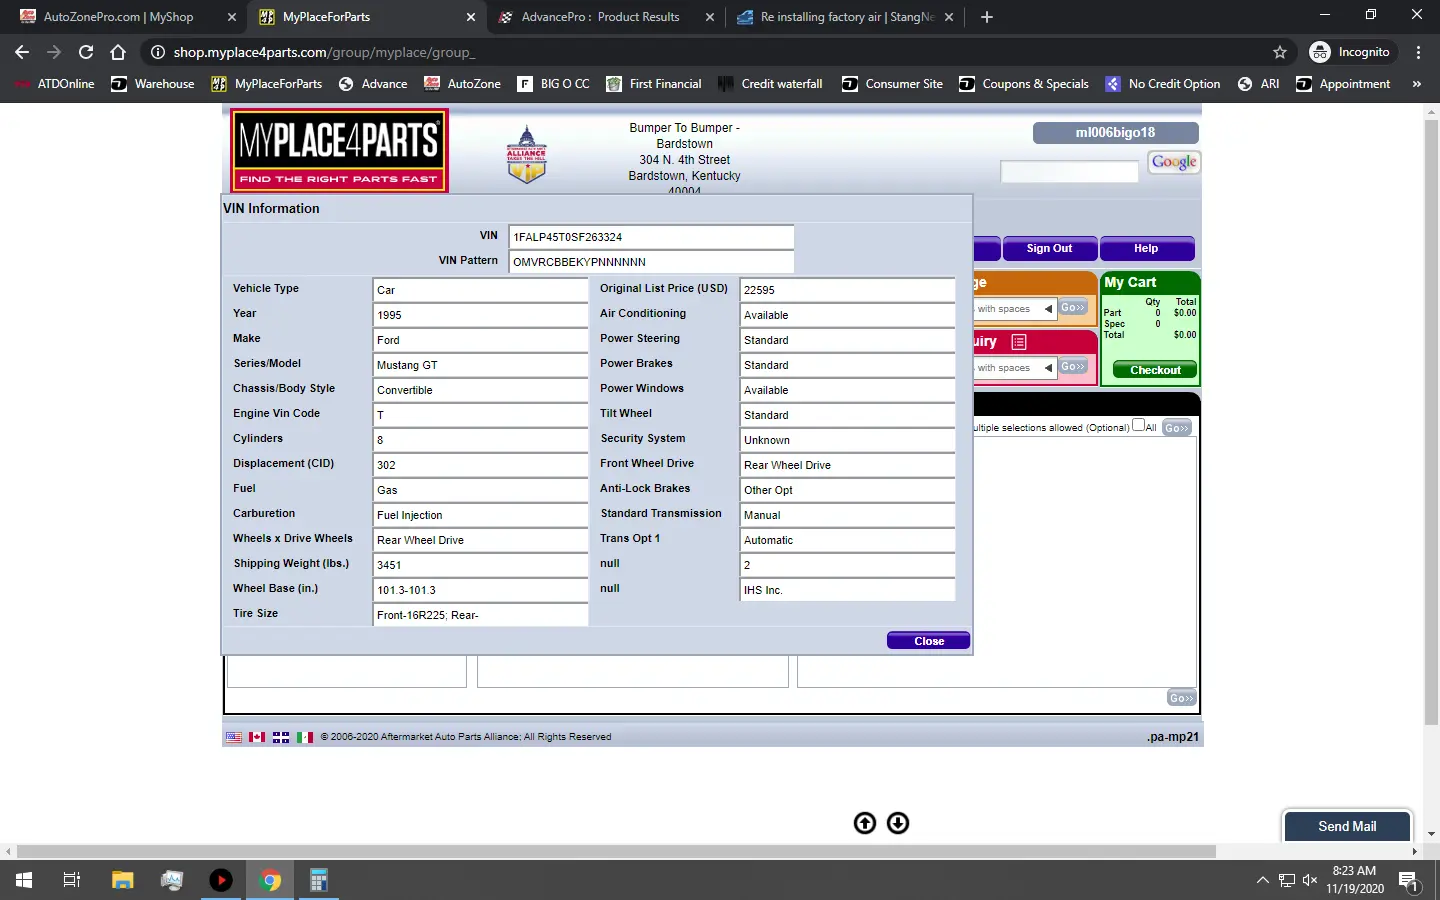The height and width of the screenshot is (900, 1440).
Task: Click the up arrow circle icon
Action: click(865, 823)
